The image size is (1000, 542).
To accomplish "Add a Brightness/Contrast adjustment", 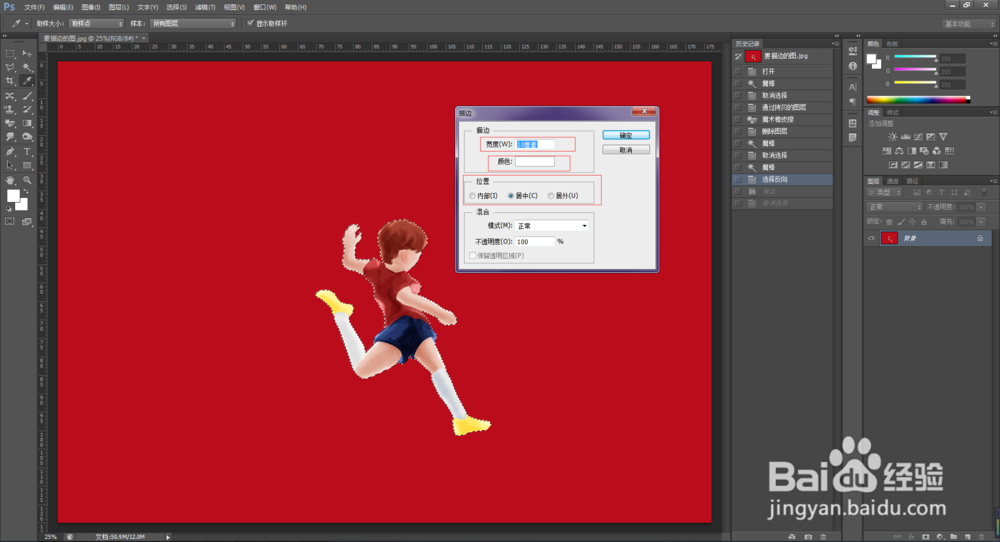I will [x=892, y=136].
